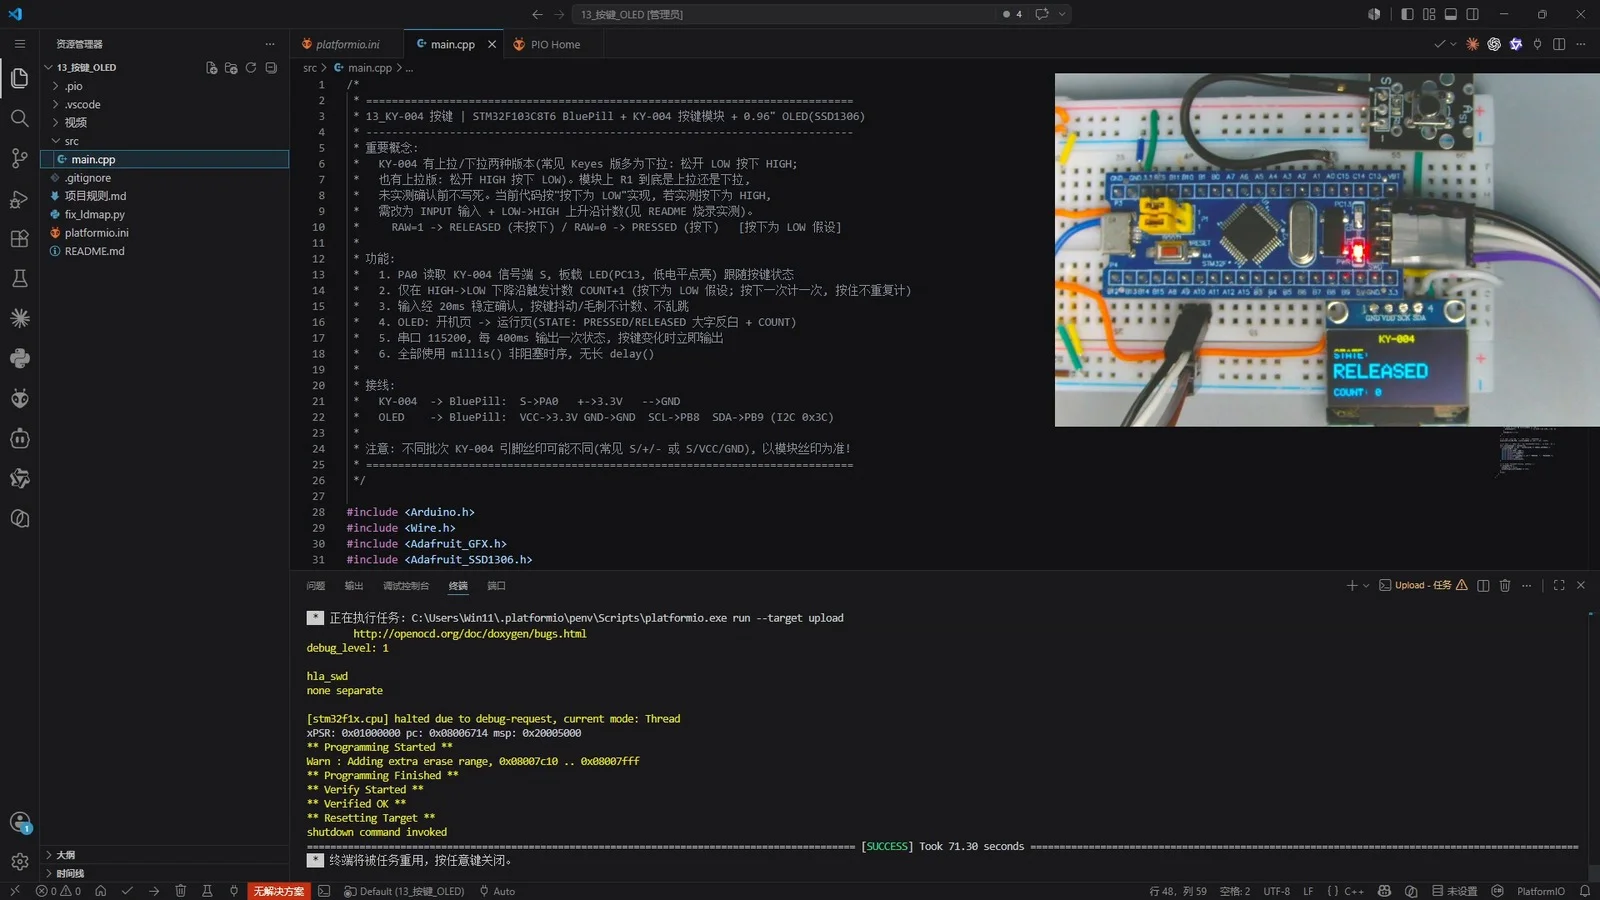Open customize layout options
Viewport: 1600px width, 900px height.
[1429, 14]
